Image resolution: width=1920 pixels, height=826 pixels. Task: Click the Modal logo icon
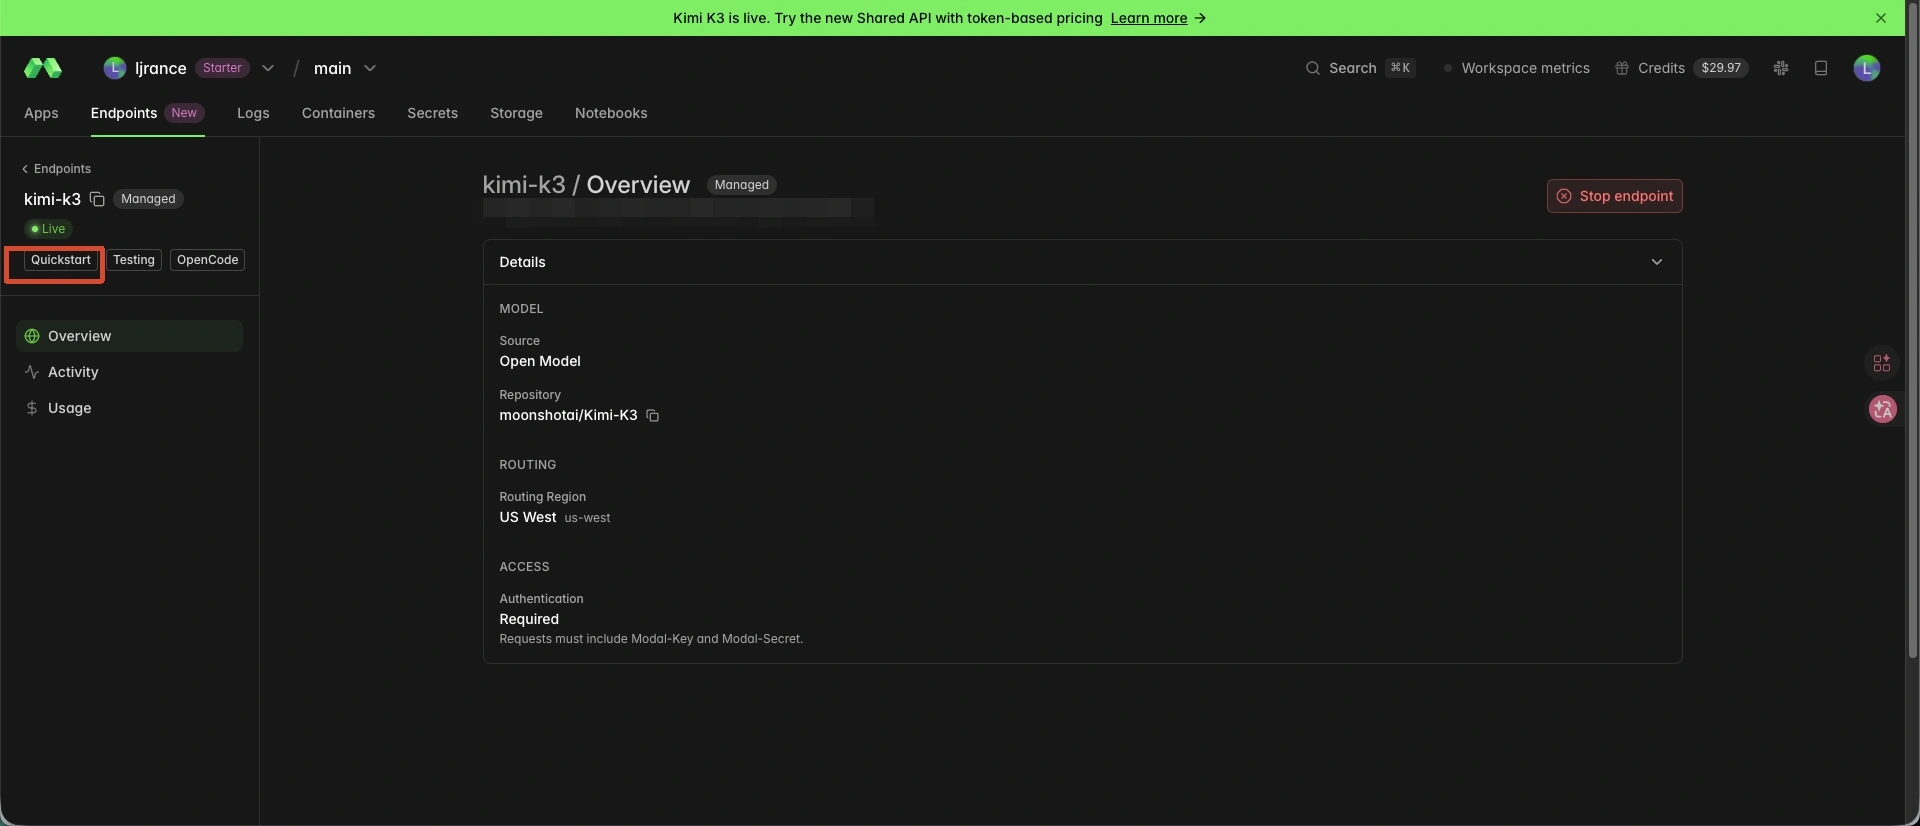pyautogui.click(x=43, y=68)
